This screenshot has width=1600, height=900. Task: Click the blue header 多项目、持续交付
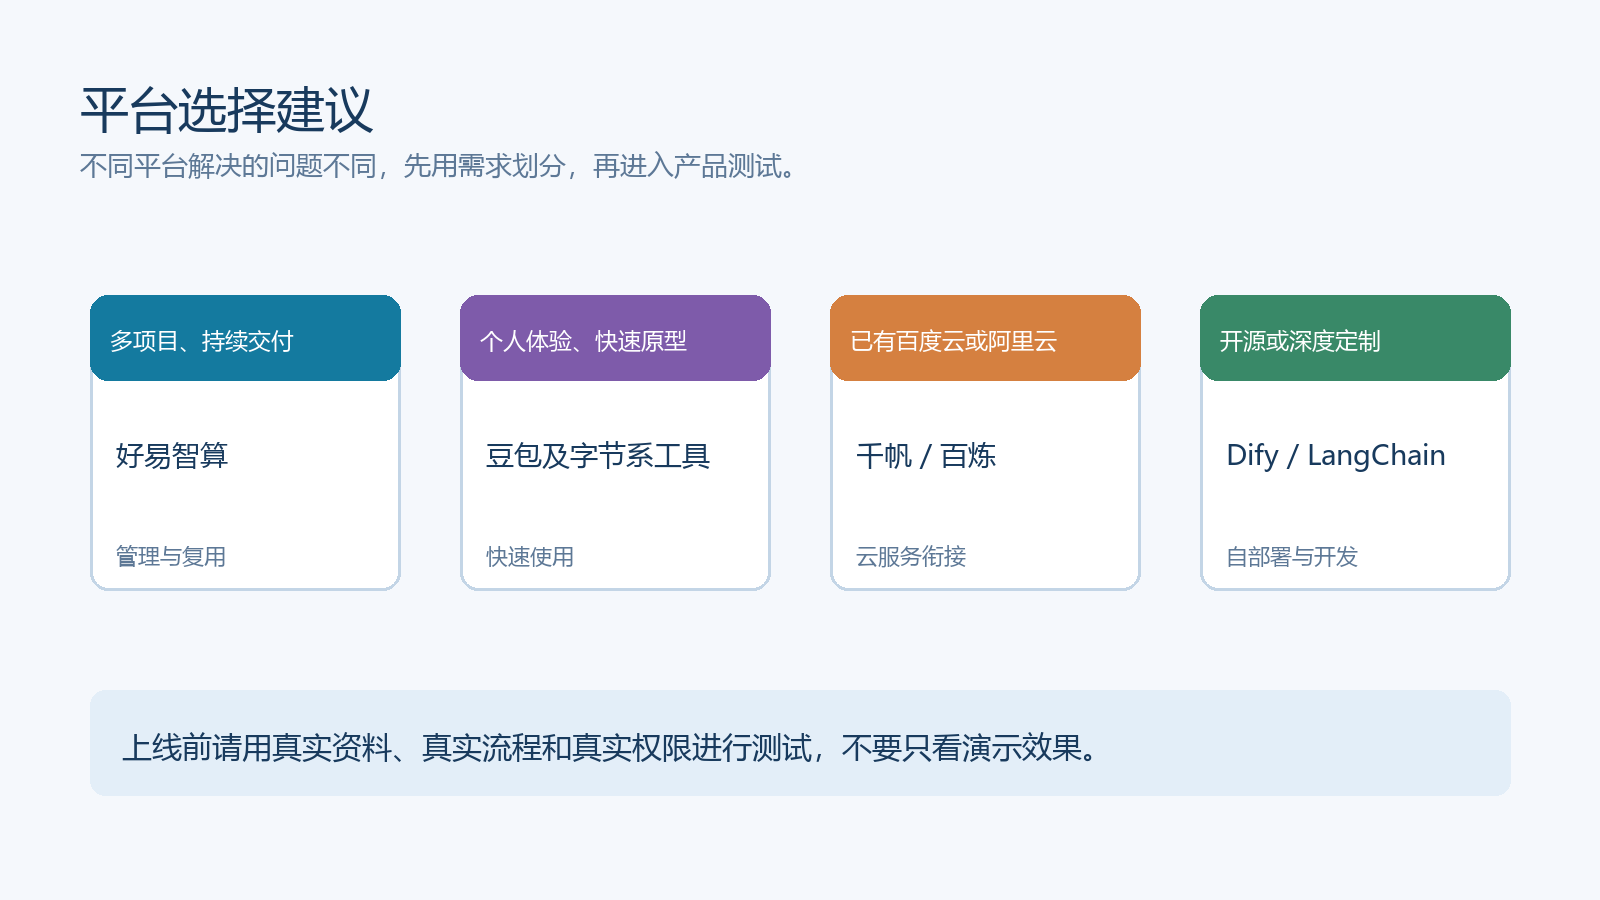pyautogui.click(x=245, y=338)
